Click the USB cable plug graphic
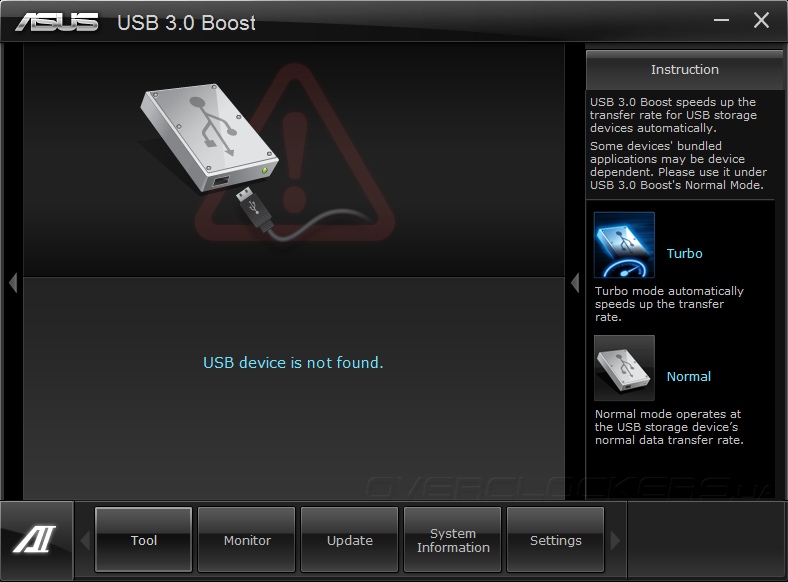 [255, 209]
